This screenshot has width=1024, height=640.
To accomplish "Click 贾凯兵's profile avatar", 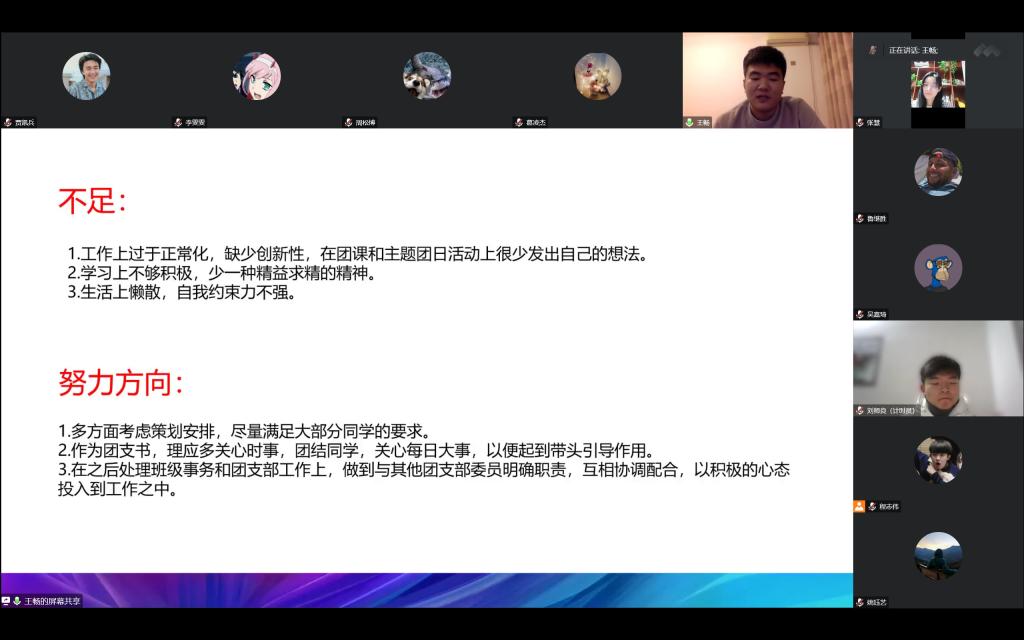I will (86, 76).
